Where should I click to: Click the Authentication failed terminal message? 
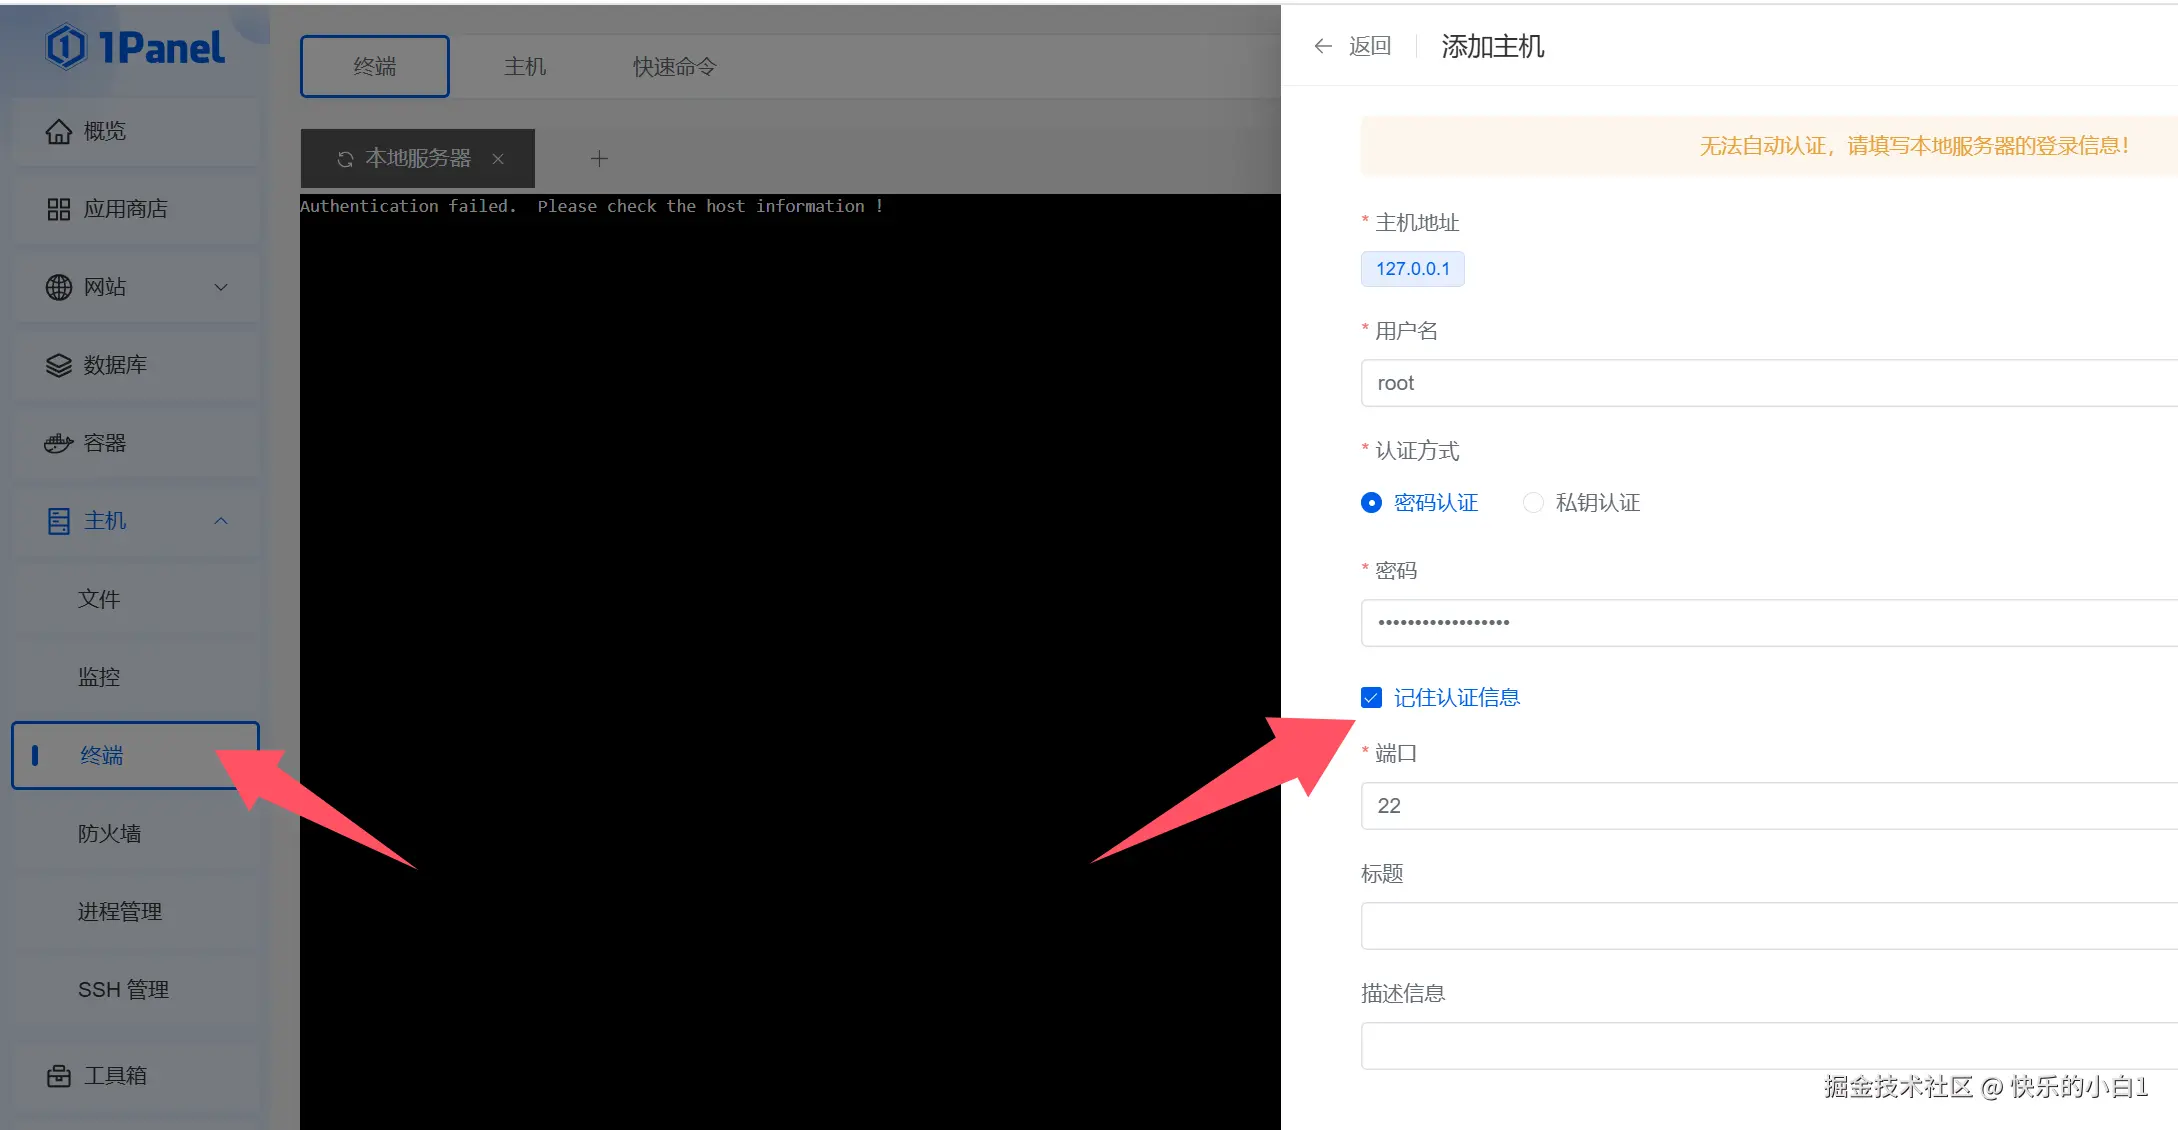point(592,206)
